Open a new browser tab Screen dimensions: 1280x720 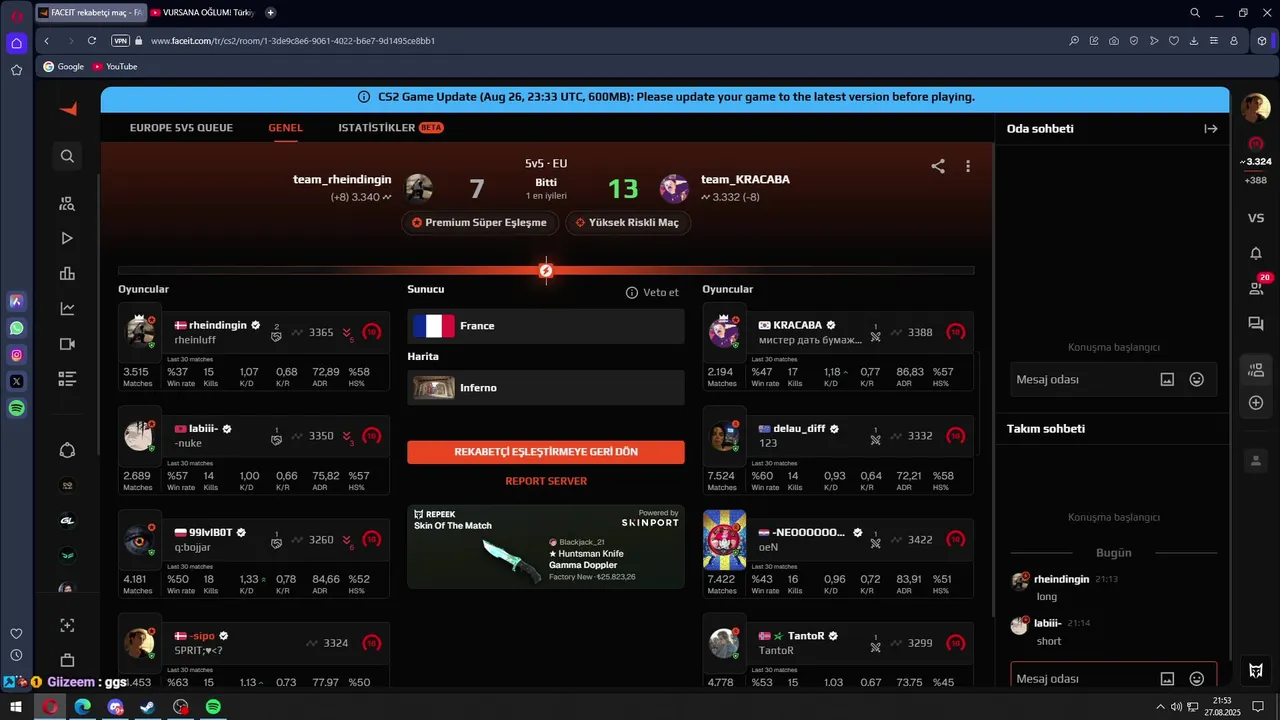point(271,13)
